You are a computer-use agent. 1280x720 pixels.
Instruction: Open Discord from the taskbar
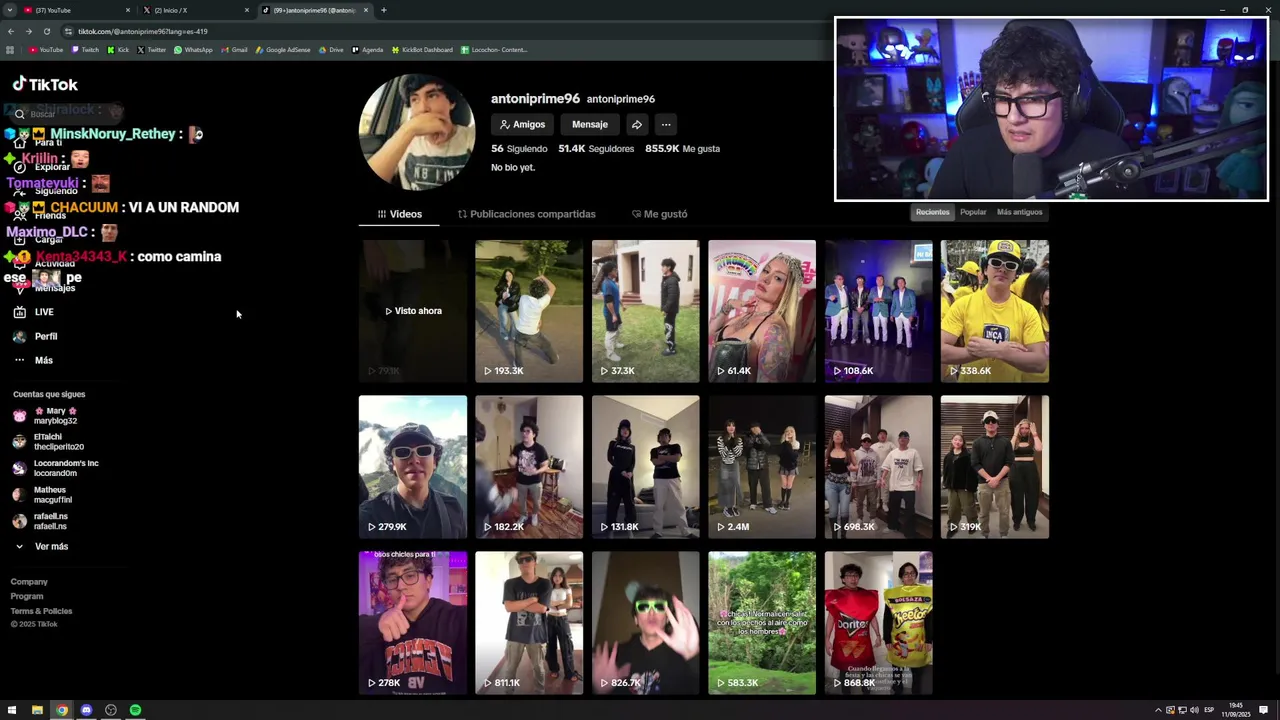[86, 710]
